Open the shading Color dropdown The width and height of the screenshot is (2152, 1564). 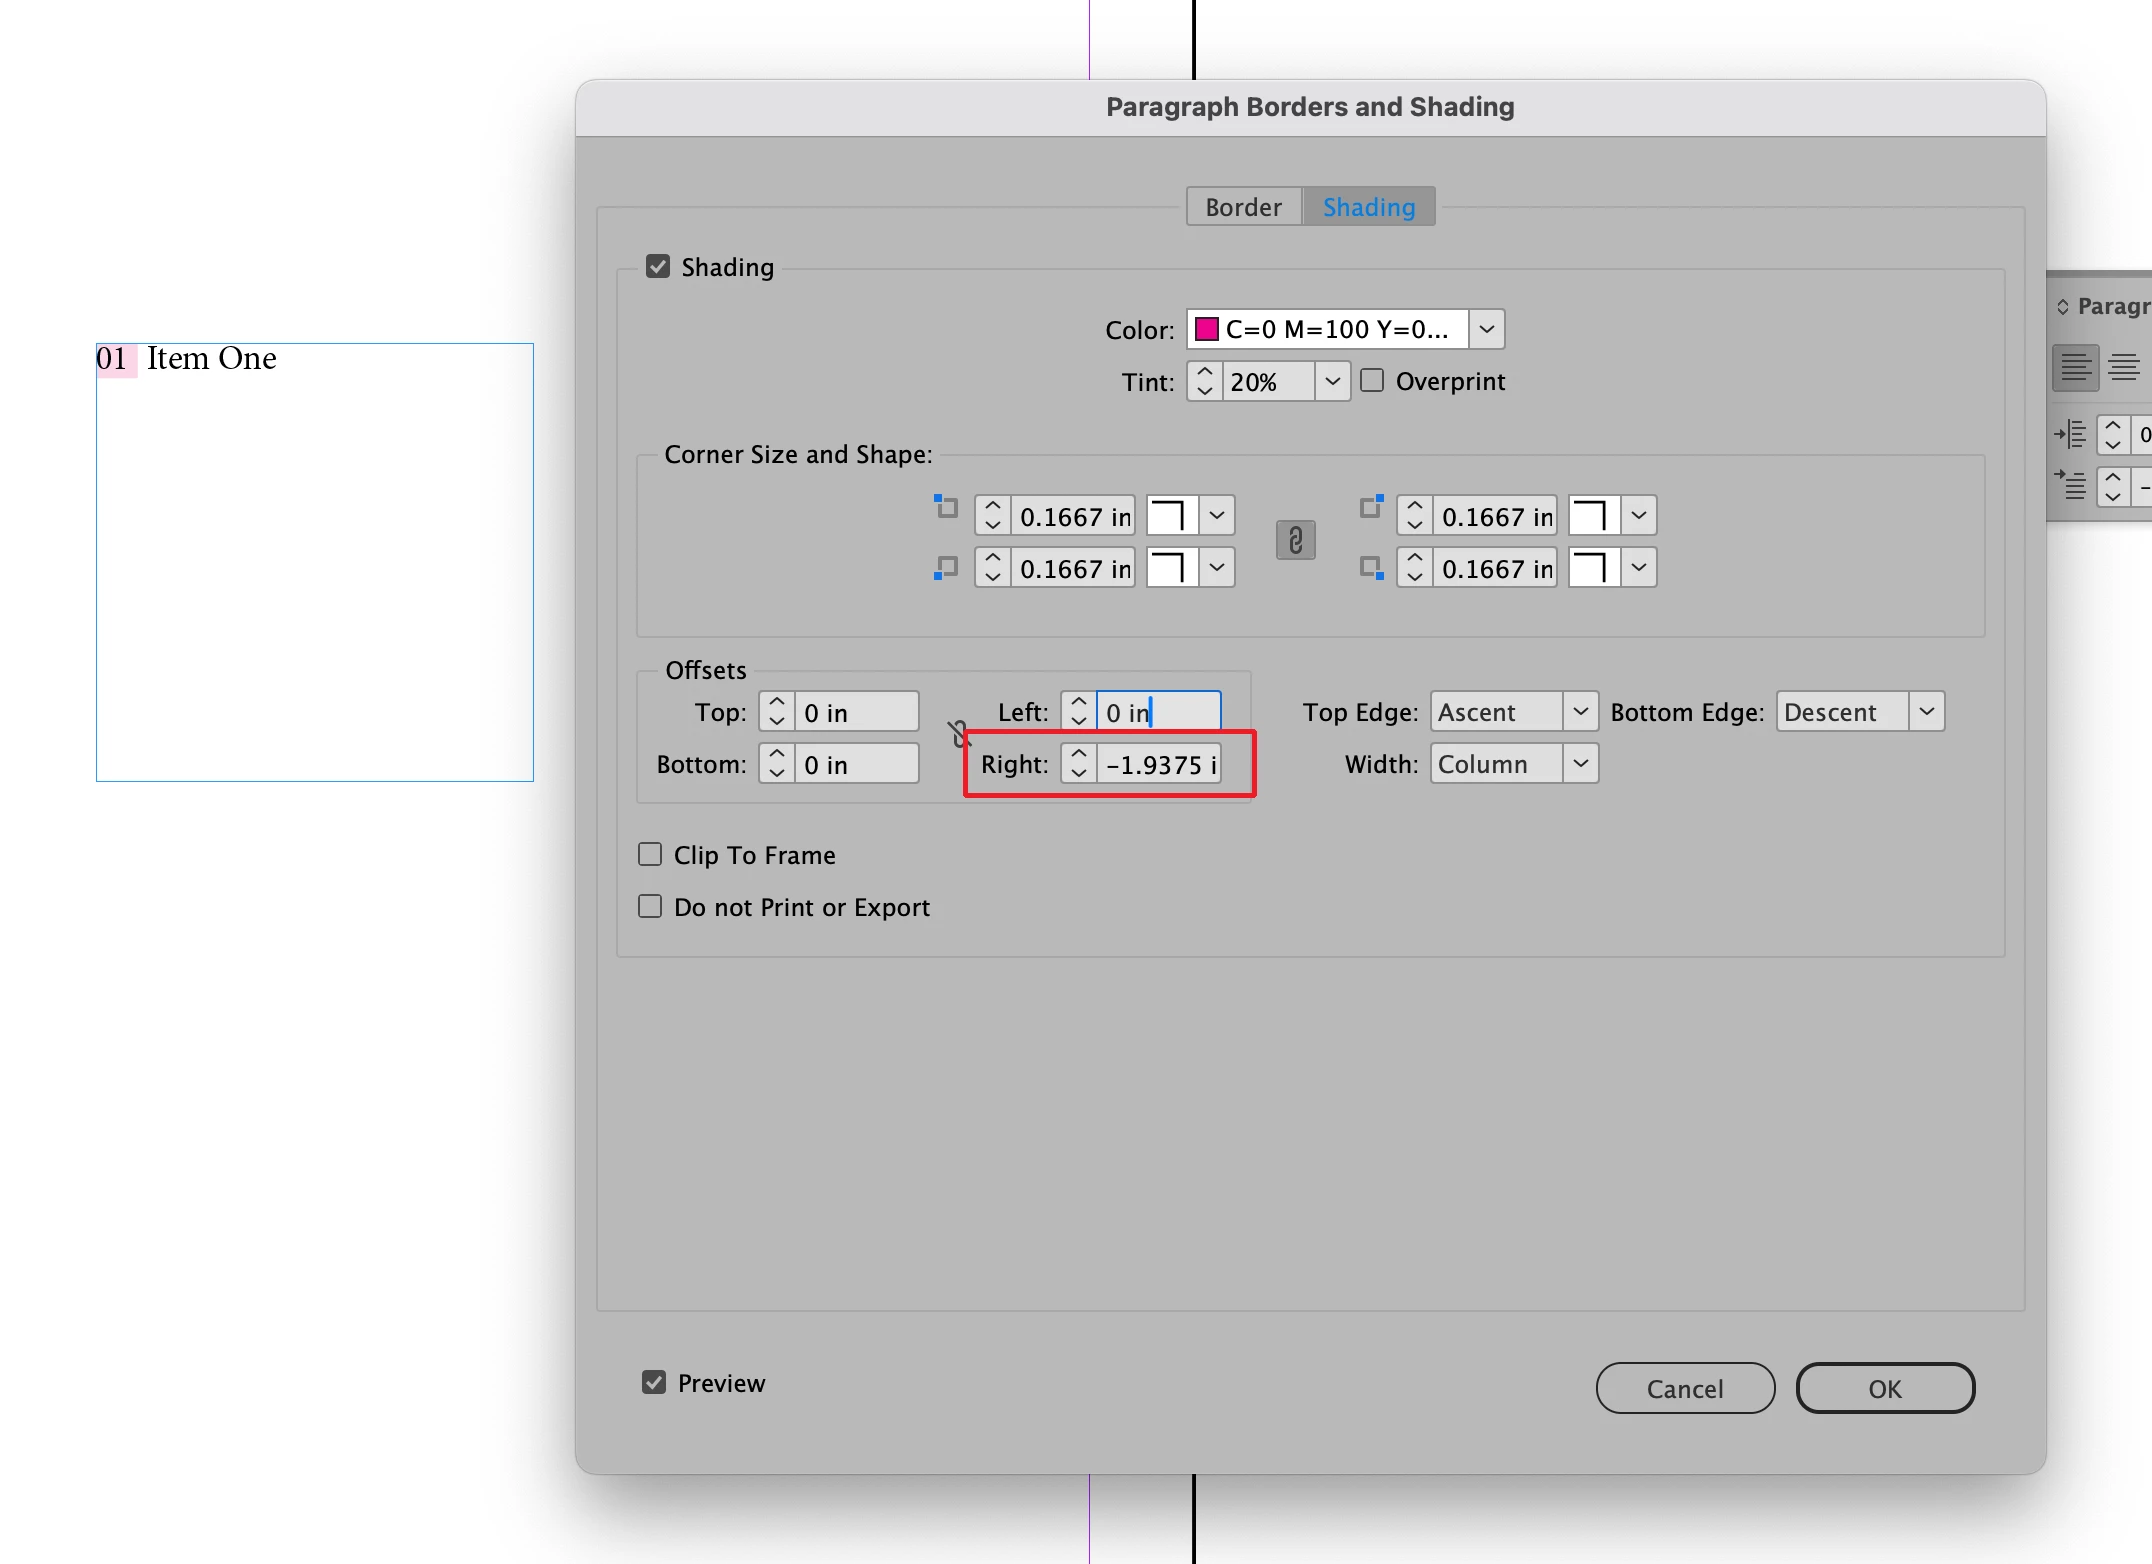click(x=1486, y=329)
